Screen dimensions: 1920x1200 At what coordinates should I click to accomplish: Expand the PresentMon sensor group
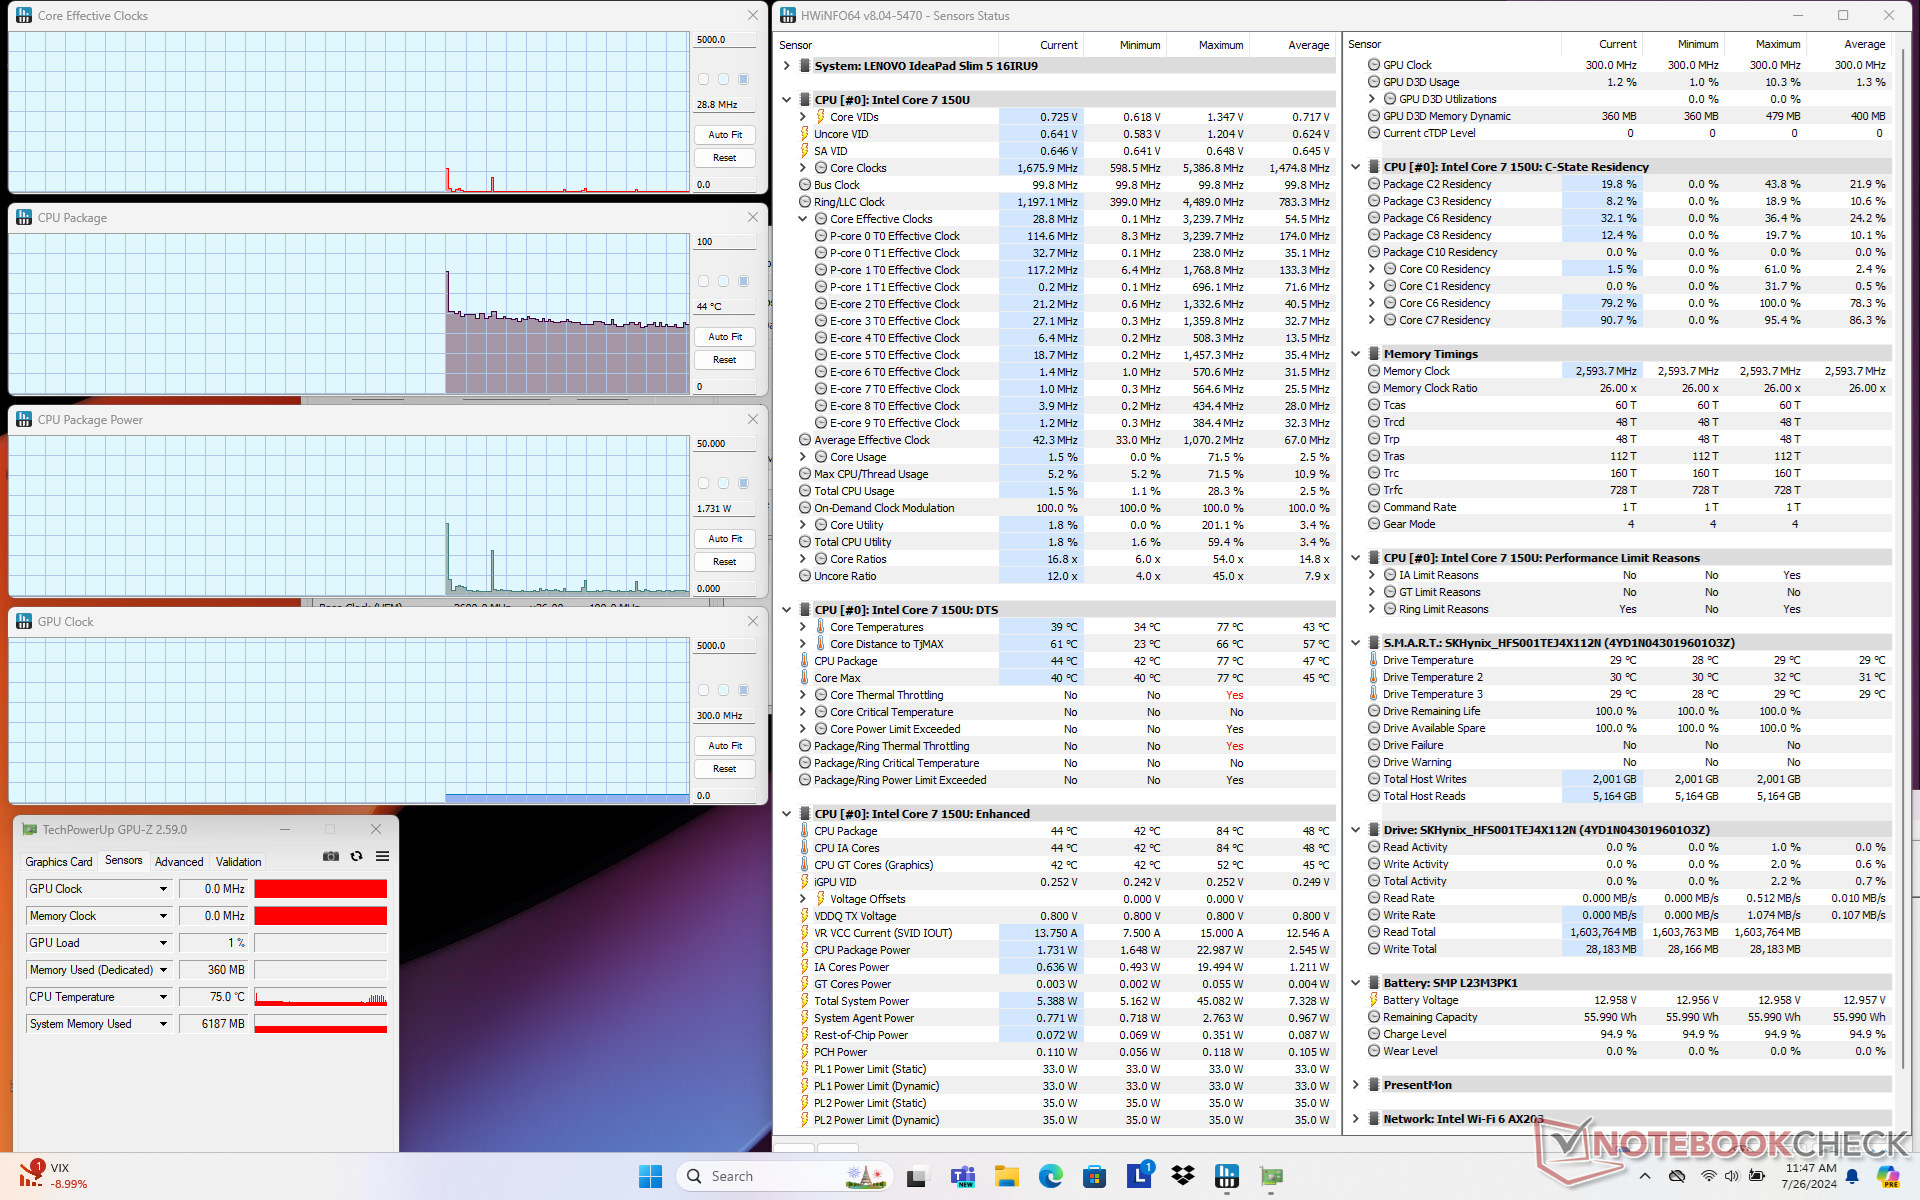[x=1355, y=1085]
